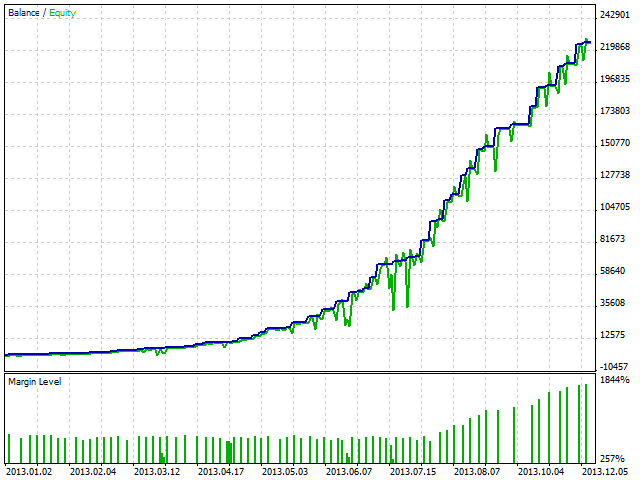Click the 81673 axis value

pos(612,239)
